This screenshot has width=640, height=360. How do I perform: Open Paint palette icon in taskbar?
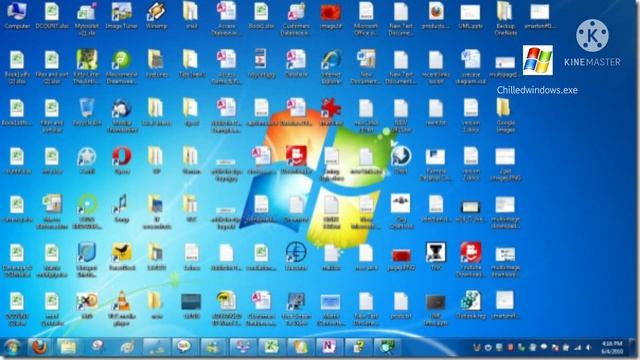[x=127, y=348]
